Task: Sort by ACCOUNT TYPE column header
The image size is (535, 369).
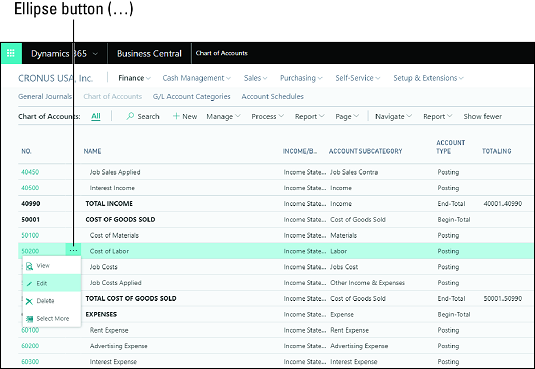Action: pyautogui.click(x=450, y=147)
